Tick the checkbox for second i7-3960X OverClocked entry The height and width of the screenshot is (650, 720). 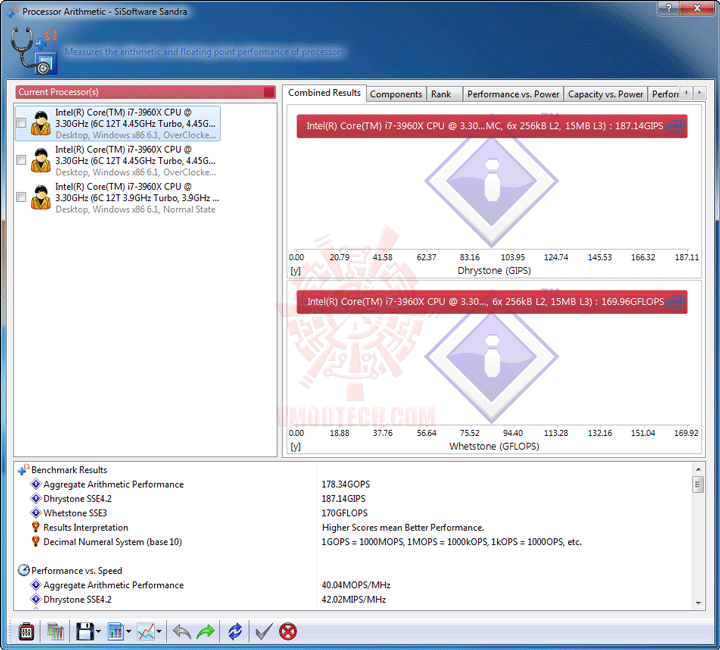21,160
